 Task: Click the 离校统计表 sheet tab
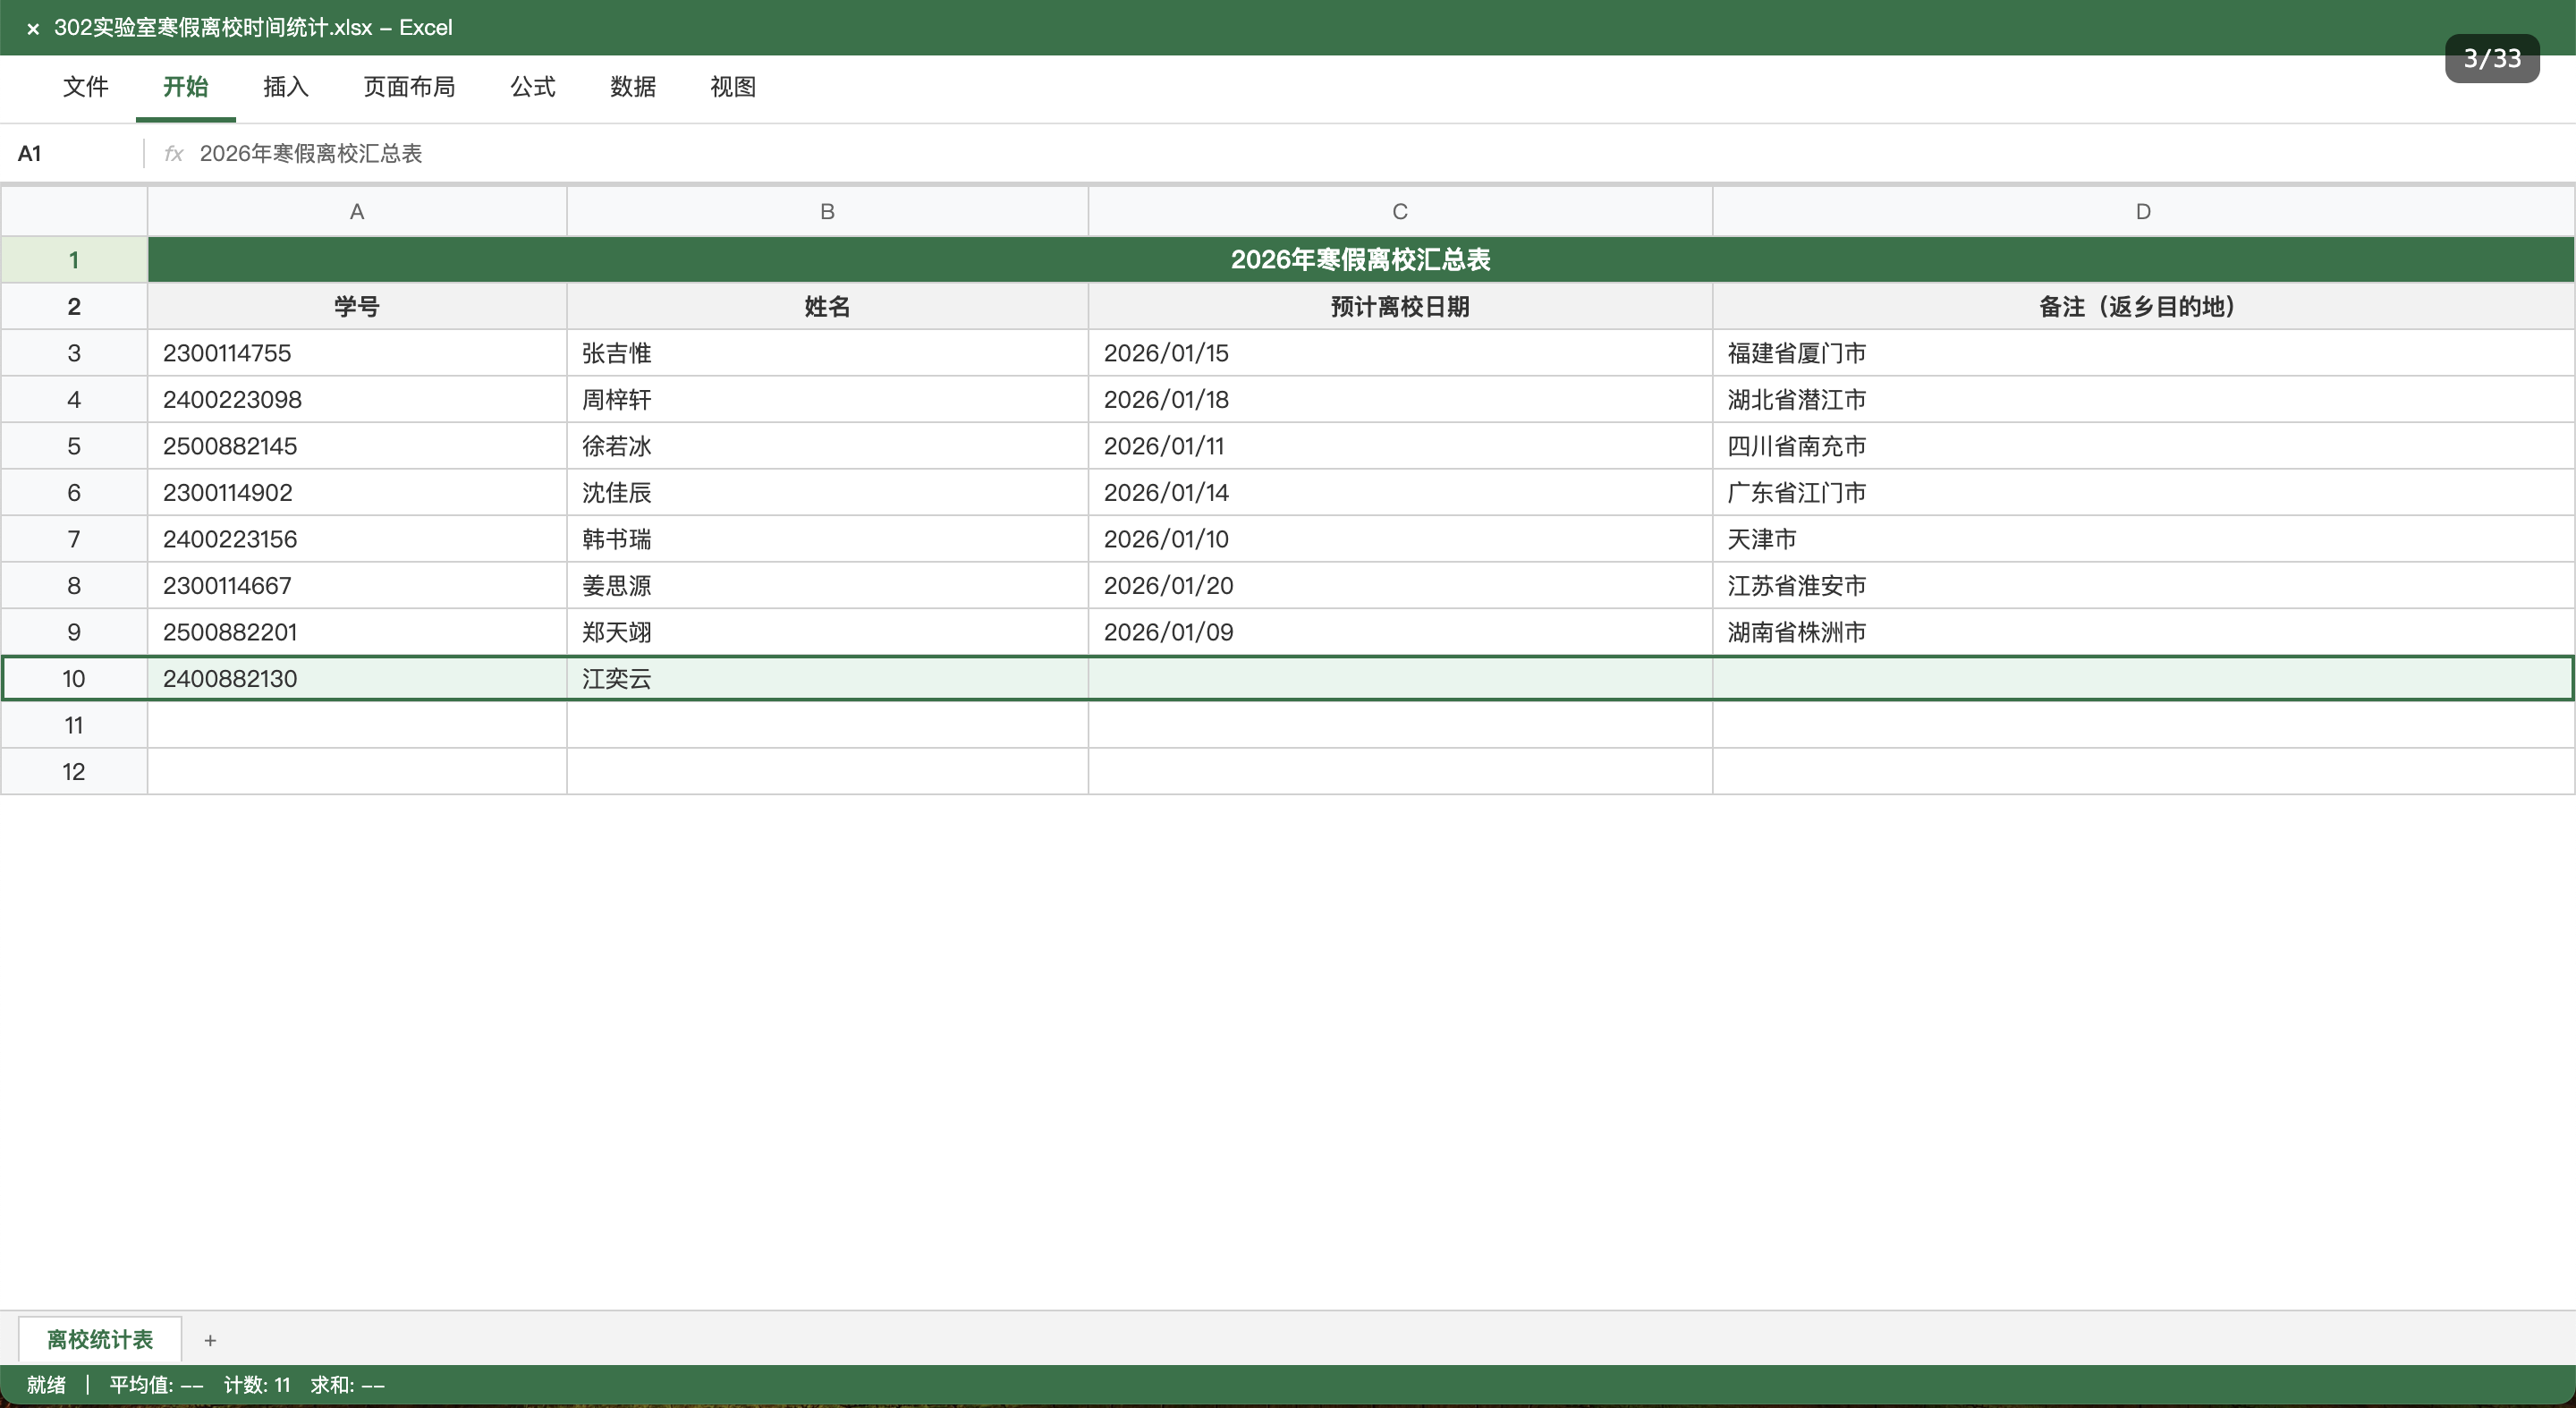(x=100, y=1339)
